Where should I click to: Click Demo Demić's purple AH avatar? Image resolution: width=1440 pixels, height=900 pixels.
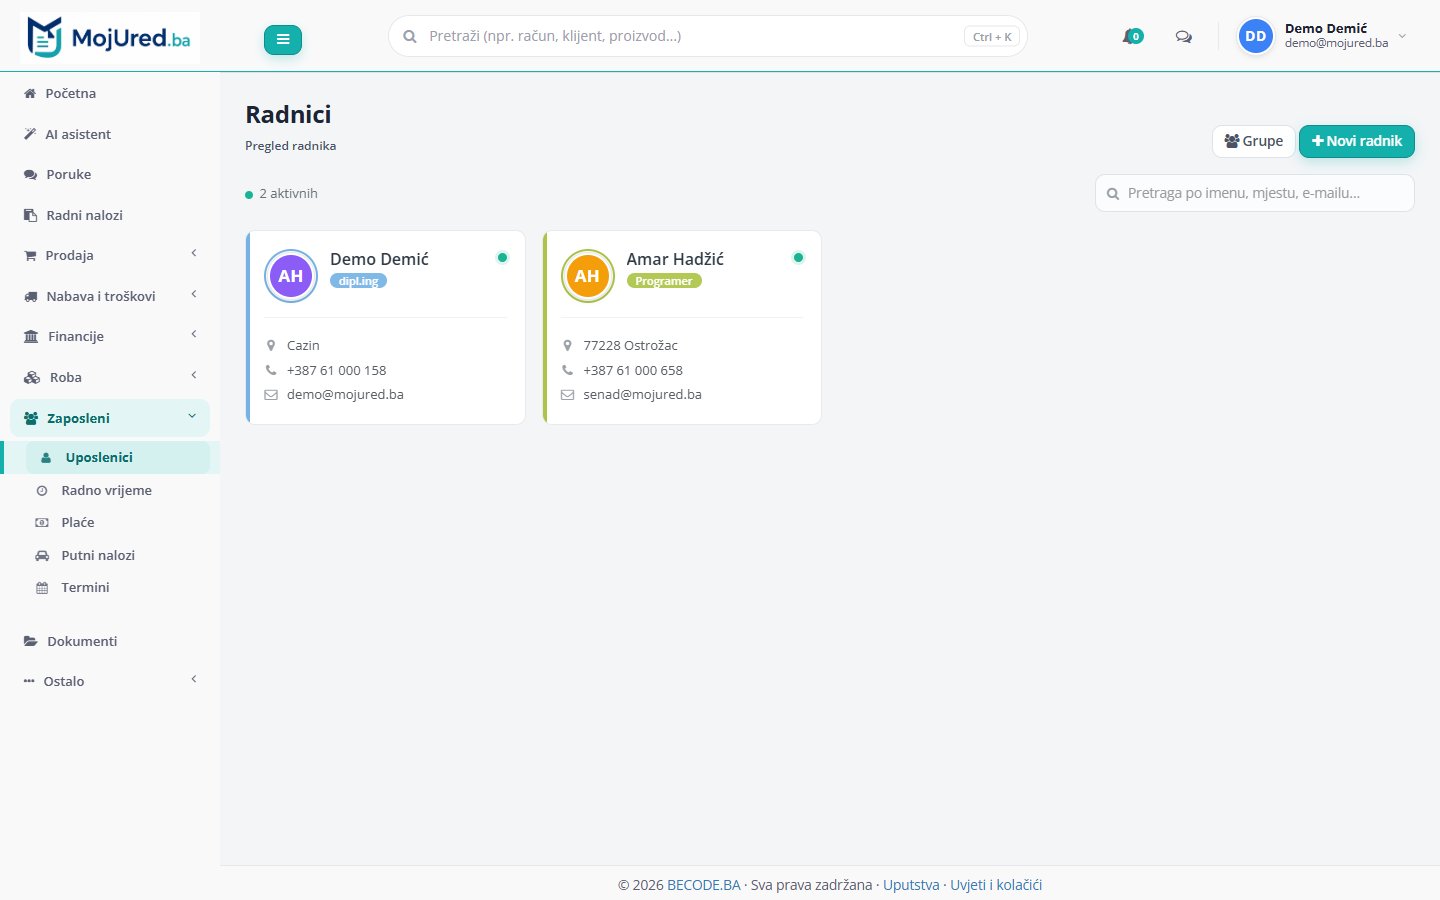291,276
